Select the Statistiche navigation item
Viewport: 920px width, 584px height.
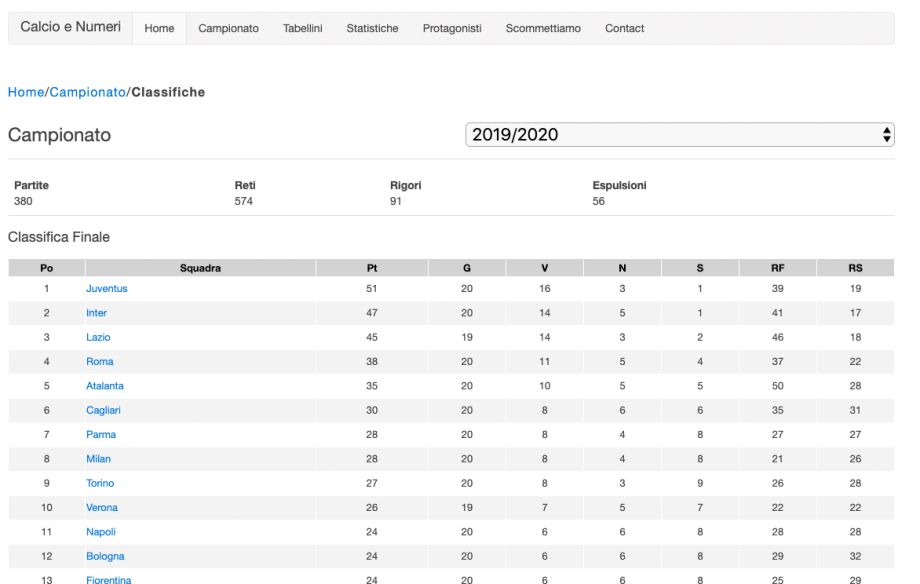pos(372,28)
